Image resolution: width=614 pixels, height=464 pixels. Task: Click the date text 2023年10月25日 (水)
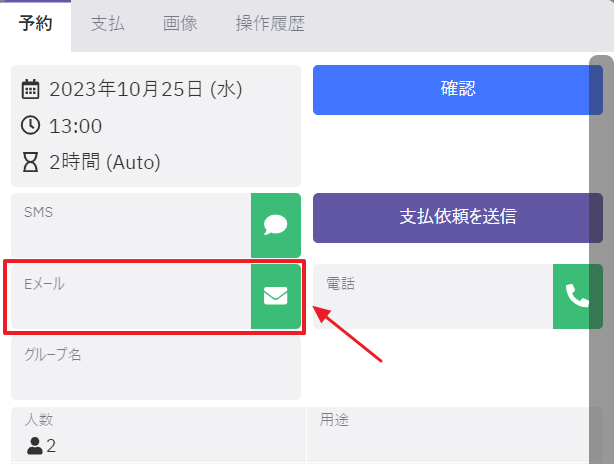point(146,90)
